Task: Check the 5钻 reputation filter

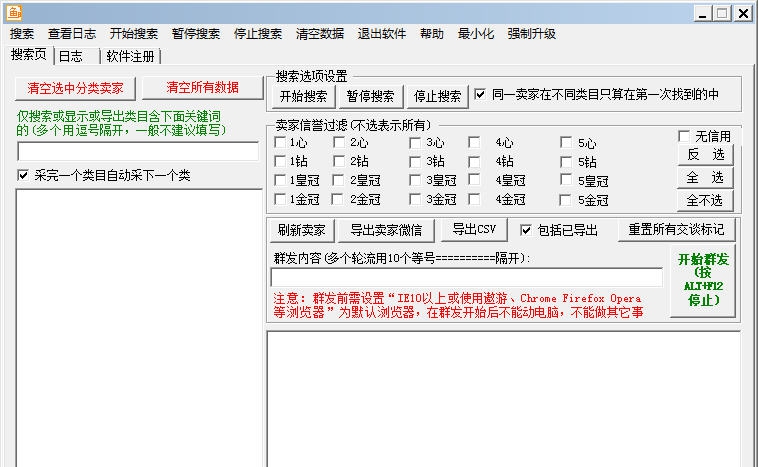Action: [566, 161]
